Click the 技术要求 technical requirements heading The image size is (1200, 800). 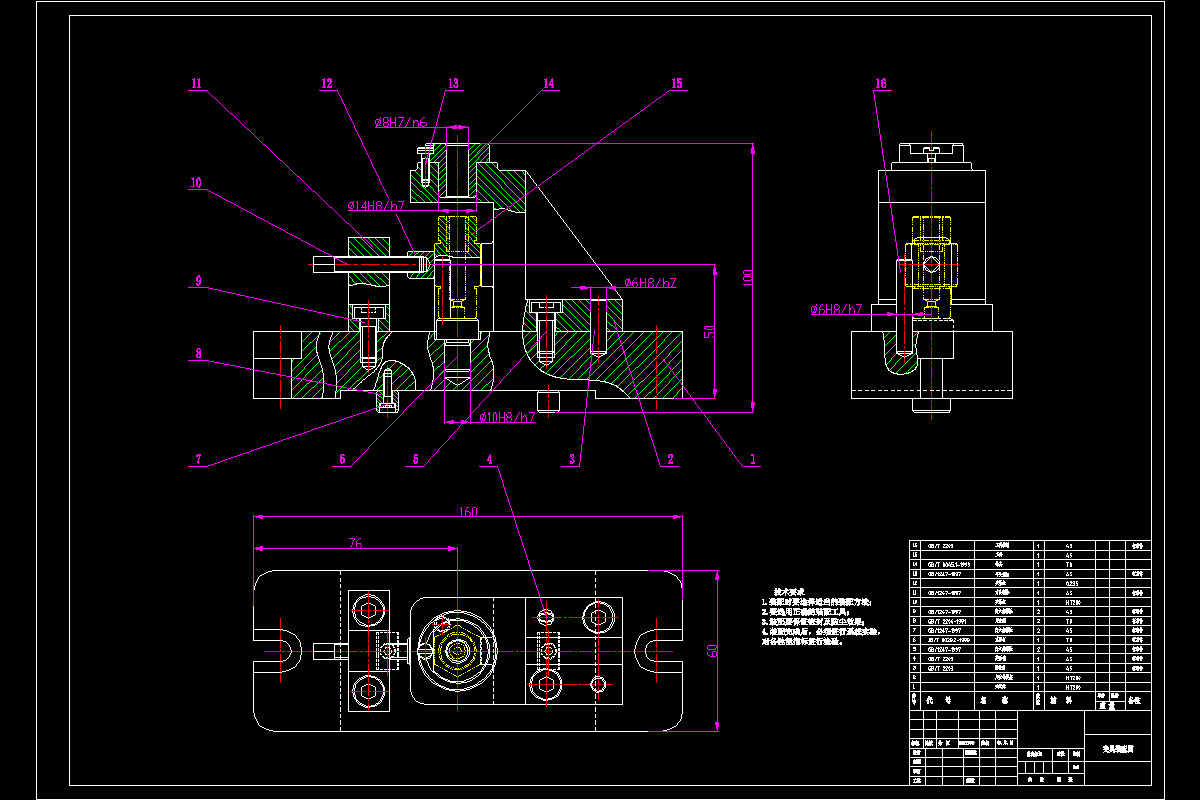point(788,592)
